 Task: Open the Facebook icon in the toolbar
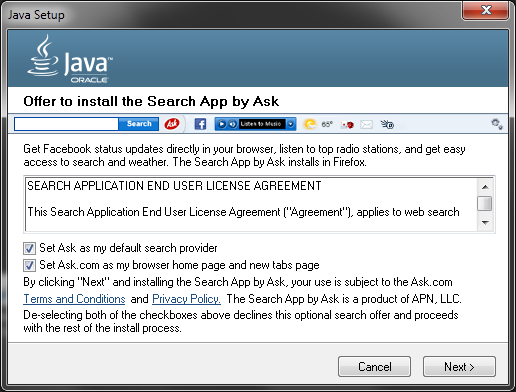point(200,124)
